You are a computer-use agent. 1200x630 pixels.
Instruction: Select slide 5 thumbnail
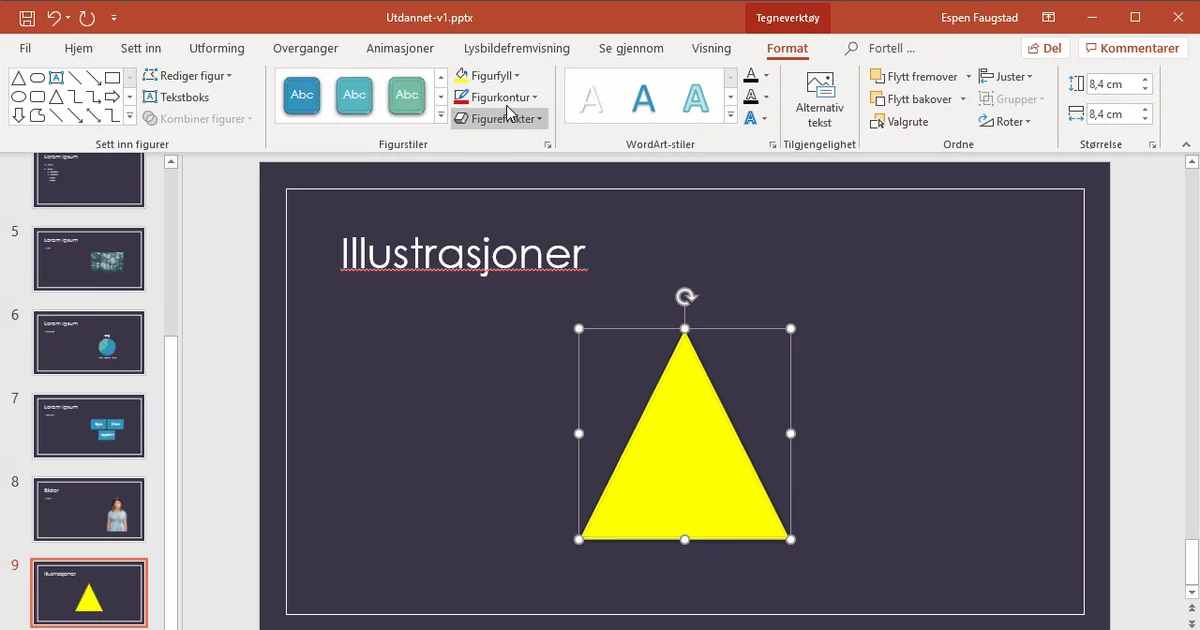tap(89, 259)
